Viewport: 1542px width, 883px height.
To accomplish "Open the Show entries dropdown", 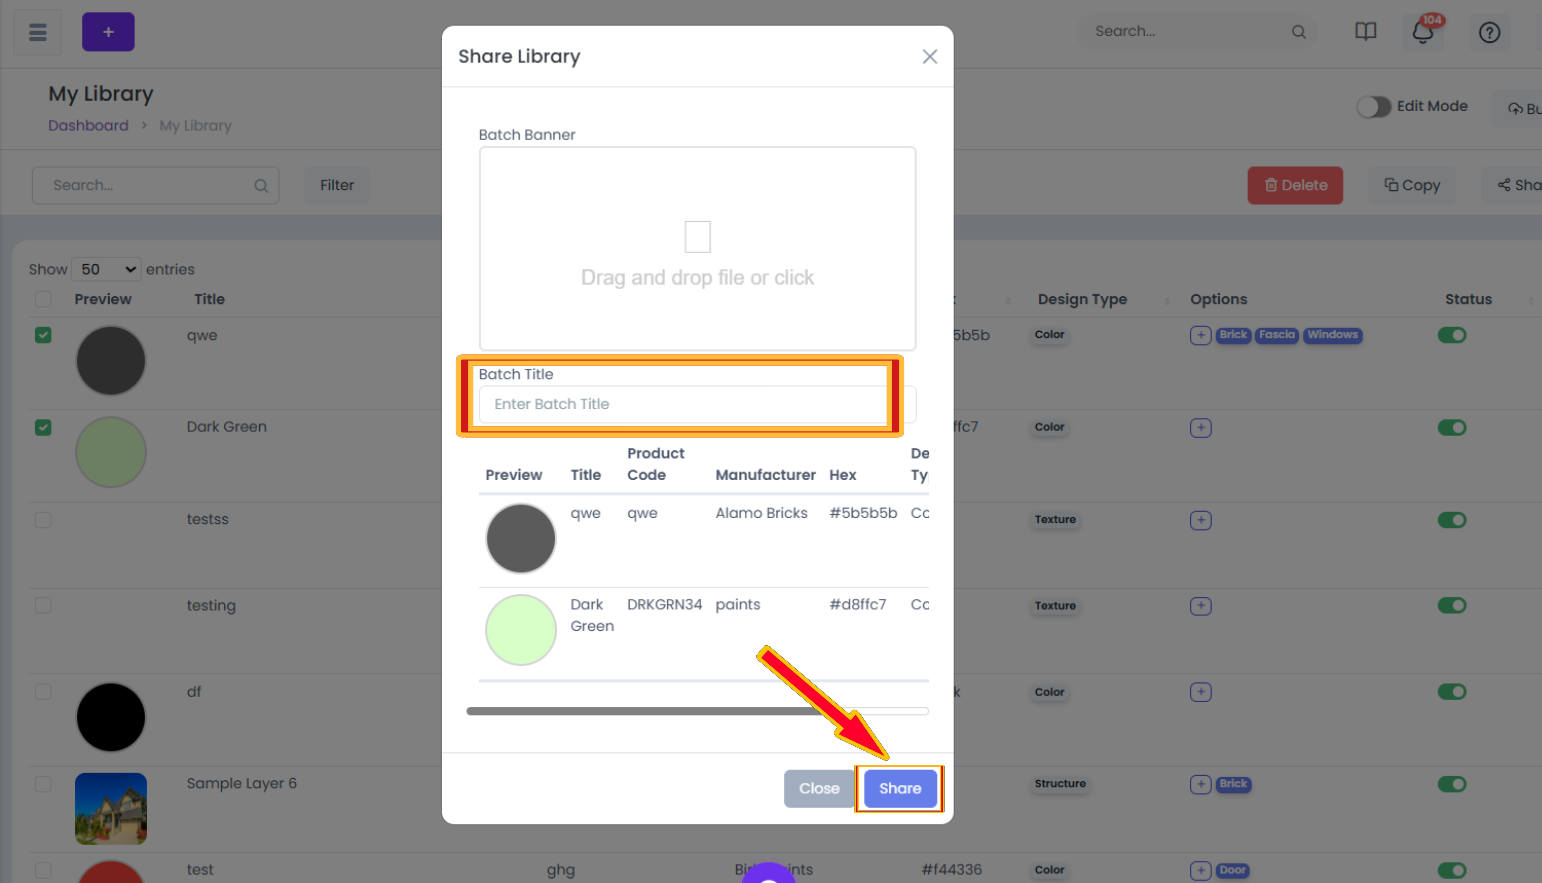I will coord(106,269).
